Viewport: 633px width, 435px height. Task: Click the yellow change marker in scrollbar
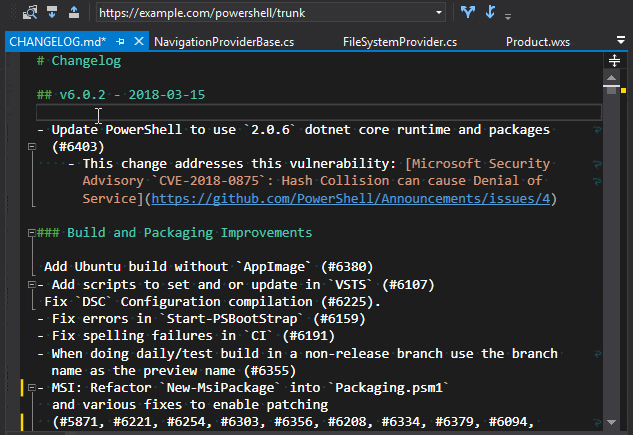pos(623,90)
